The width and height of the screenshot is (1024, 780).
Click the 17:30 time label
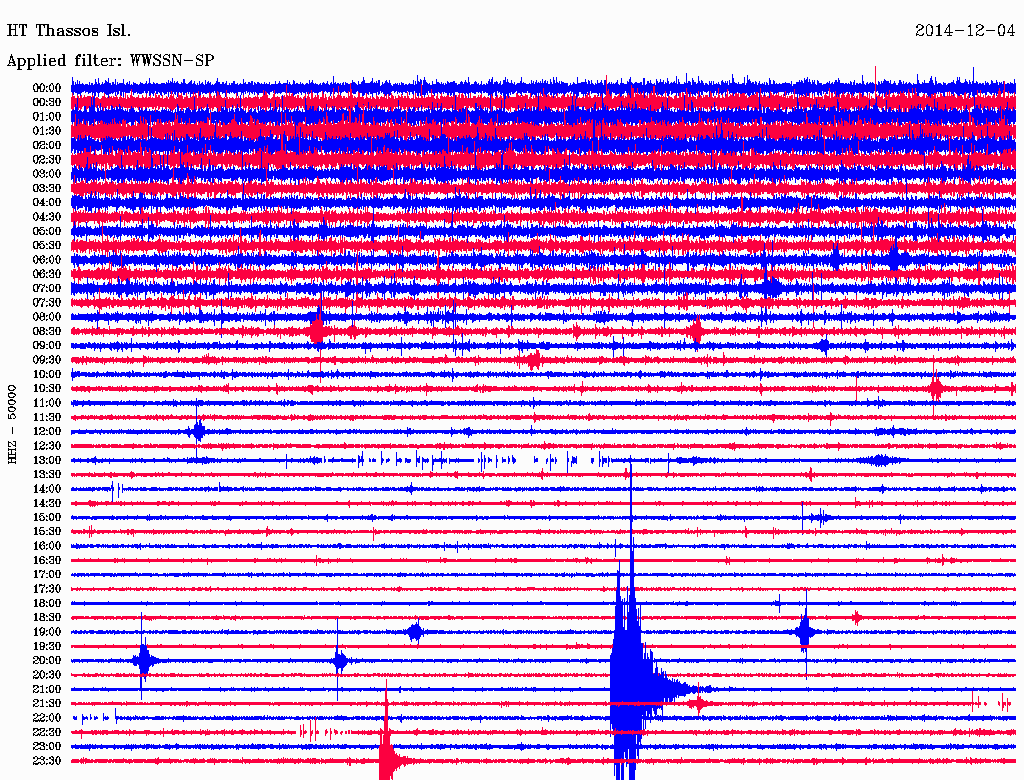(47, 589)
